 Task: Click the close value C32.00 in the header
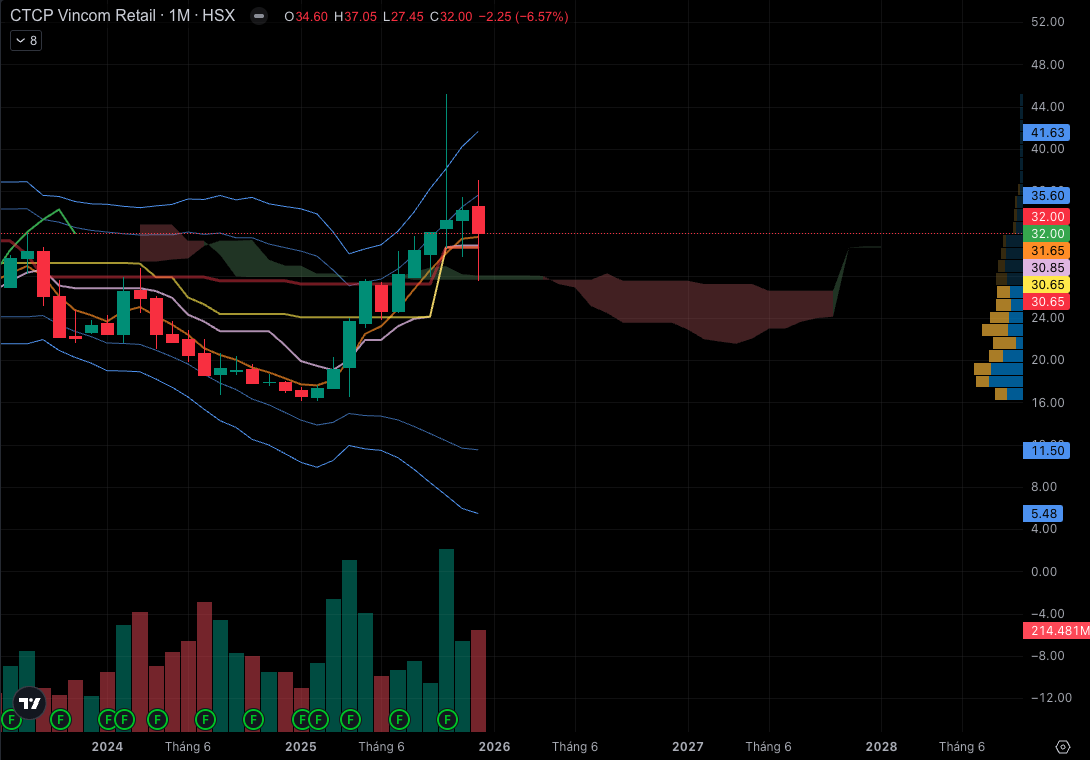(451, 17)
